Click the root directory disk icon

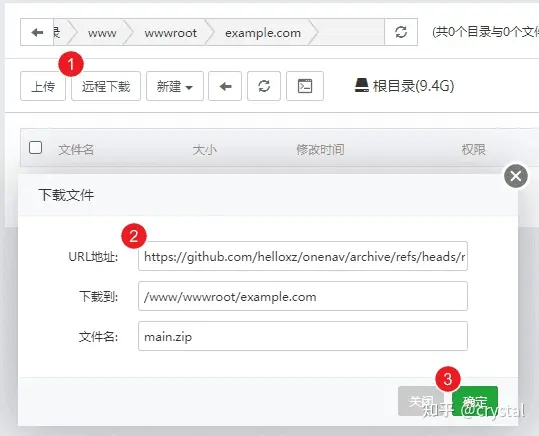click(362, 85)
